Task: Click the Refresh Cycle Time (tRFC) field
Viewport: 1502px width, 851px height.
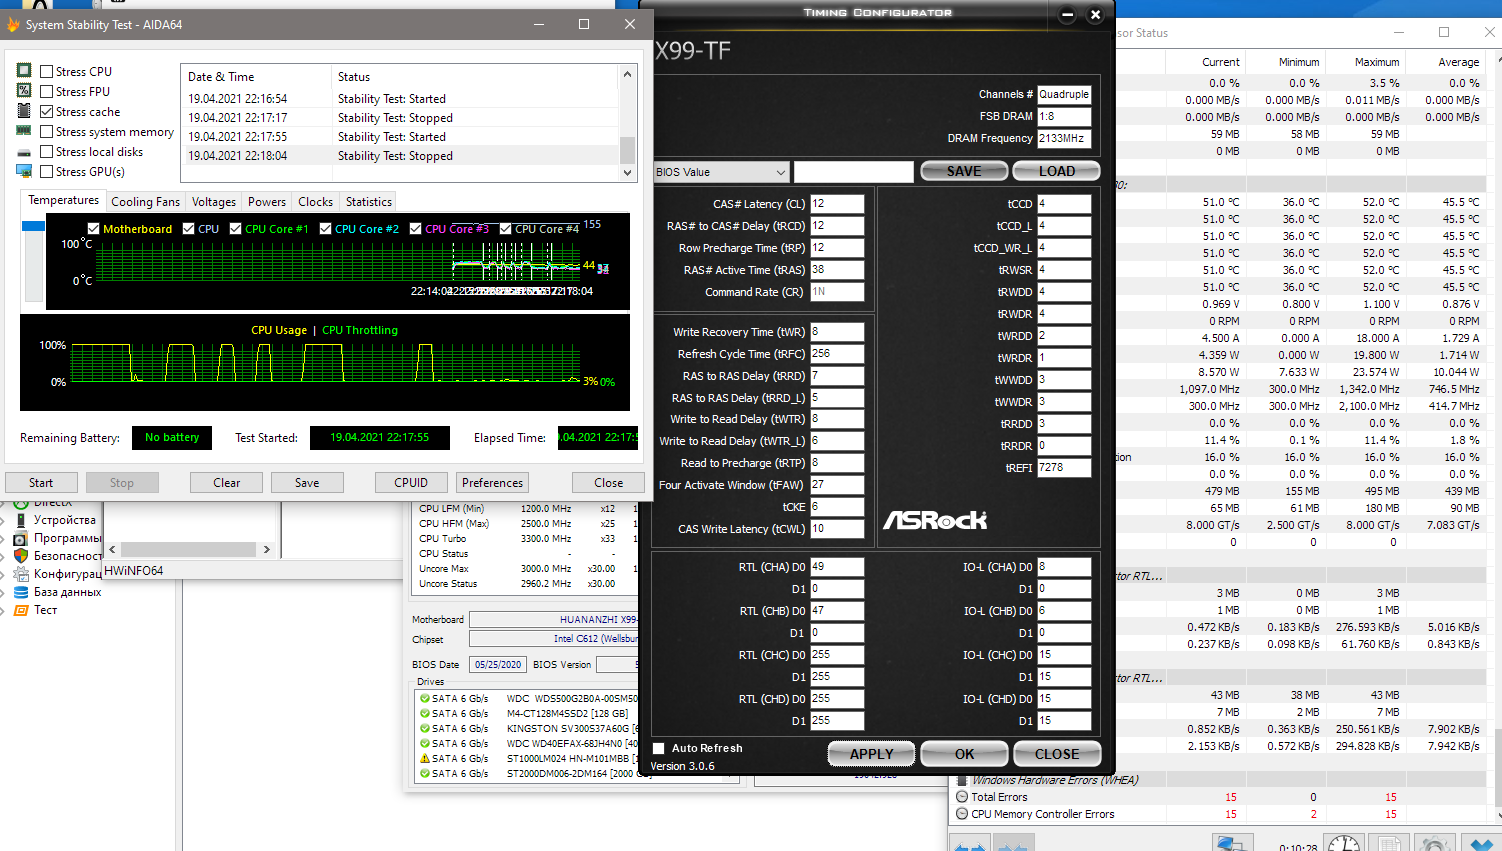Action: tap(837, 354)
